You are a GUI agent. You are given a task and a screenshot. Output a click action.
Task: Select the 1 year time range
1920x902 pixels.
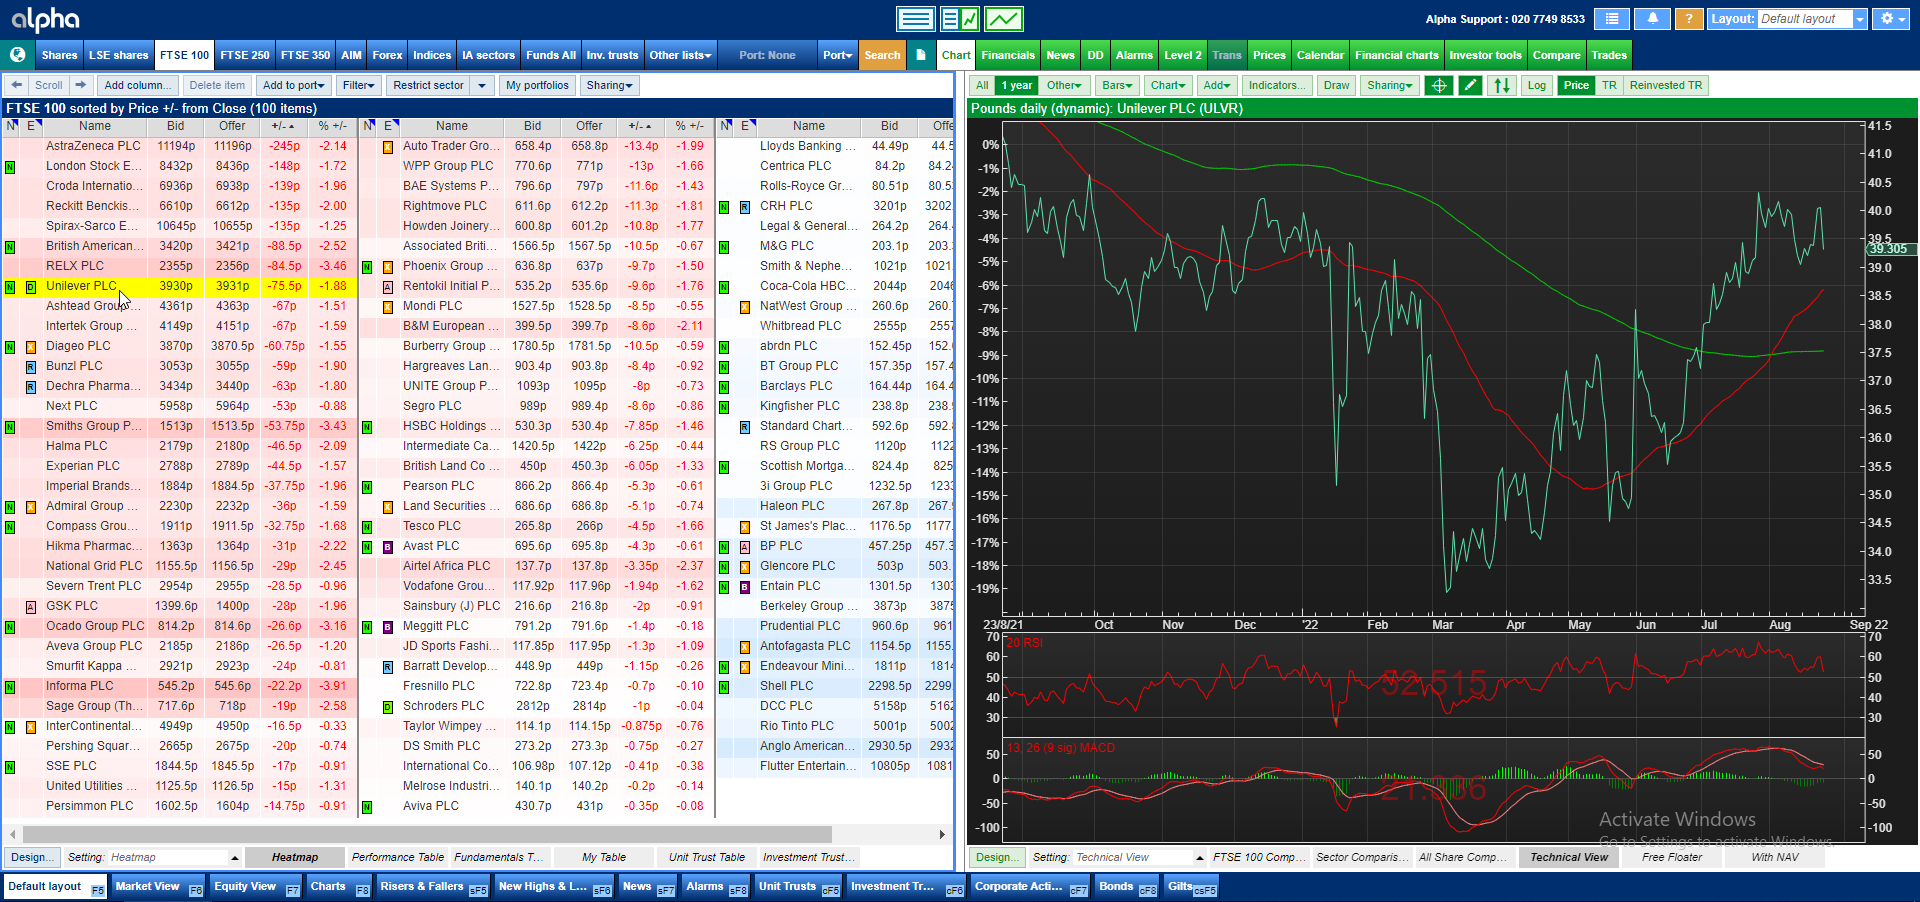(1017, 85)
